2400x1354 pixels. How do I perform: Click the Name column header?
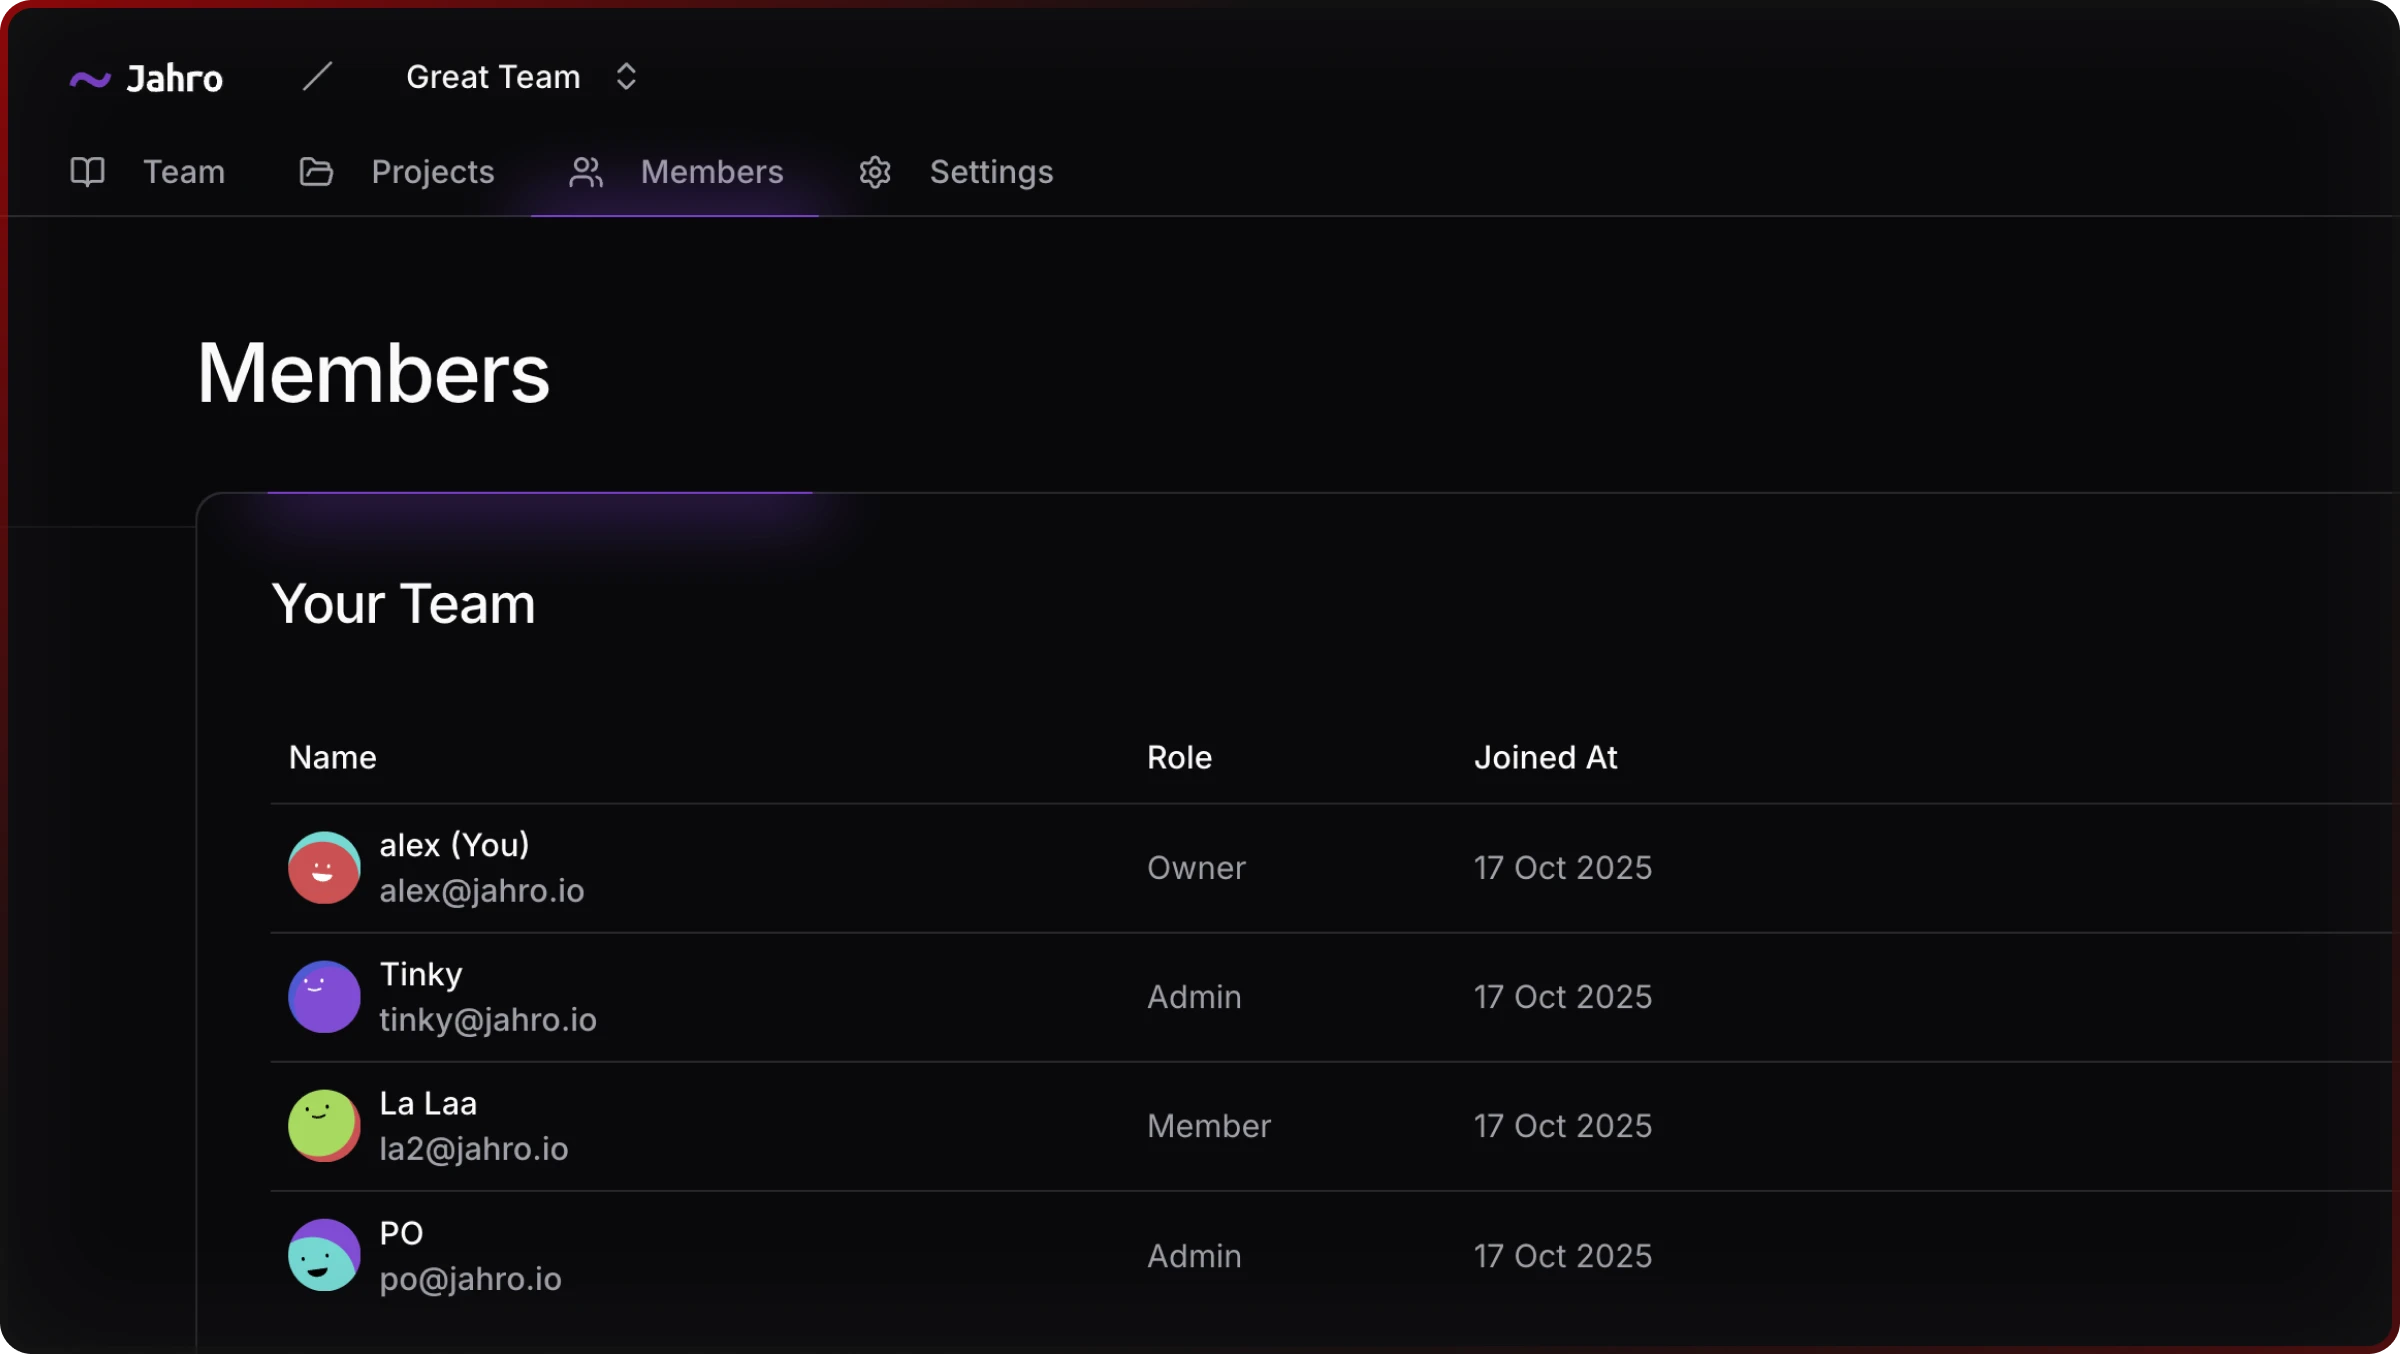click(333, 758)
